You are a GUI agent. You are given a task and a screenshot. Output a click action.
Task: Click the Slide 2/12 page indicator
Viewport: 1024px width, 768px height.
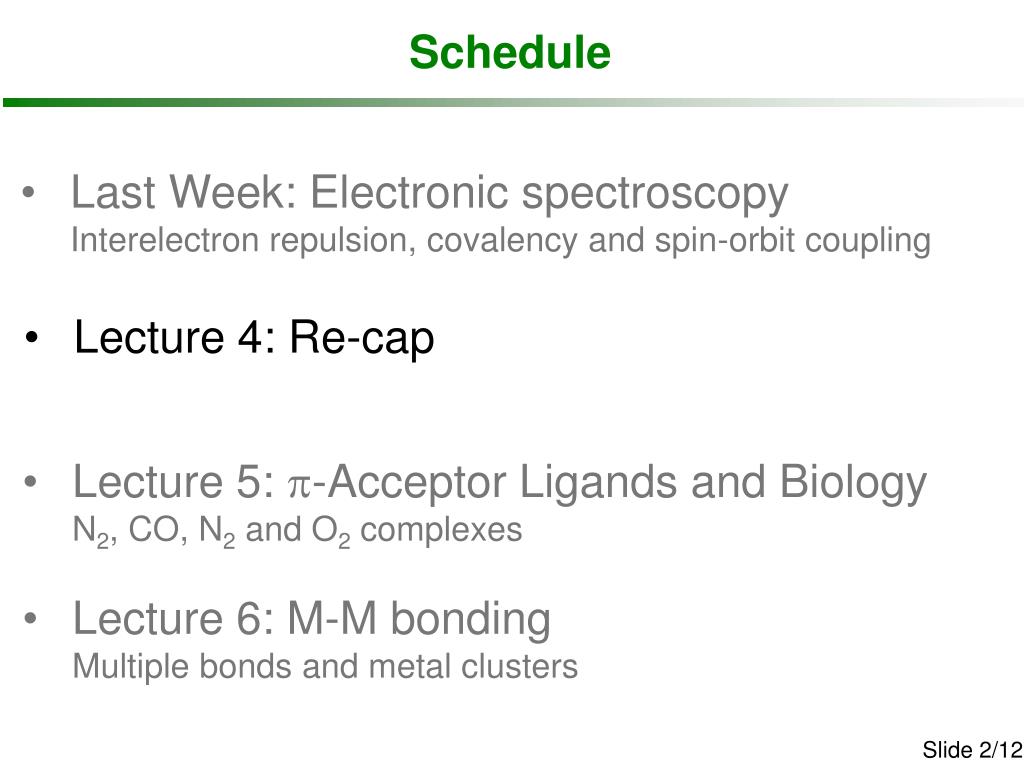[x=972, y=750]
